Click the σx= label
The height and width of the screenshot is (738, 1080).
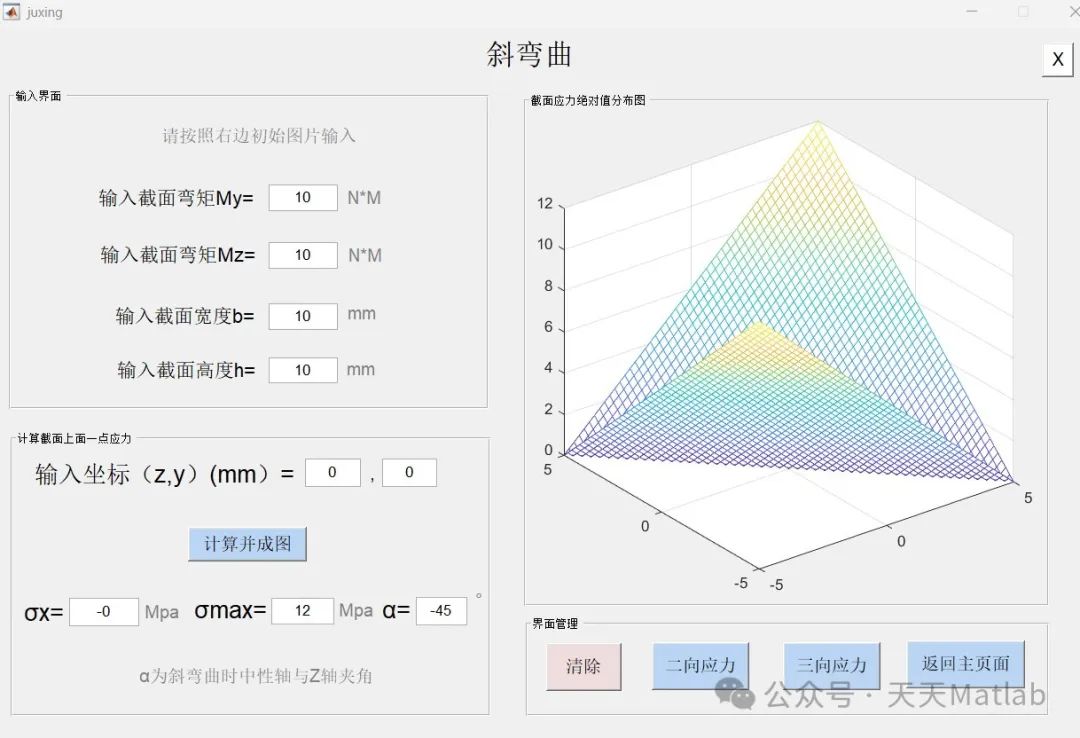43,613
